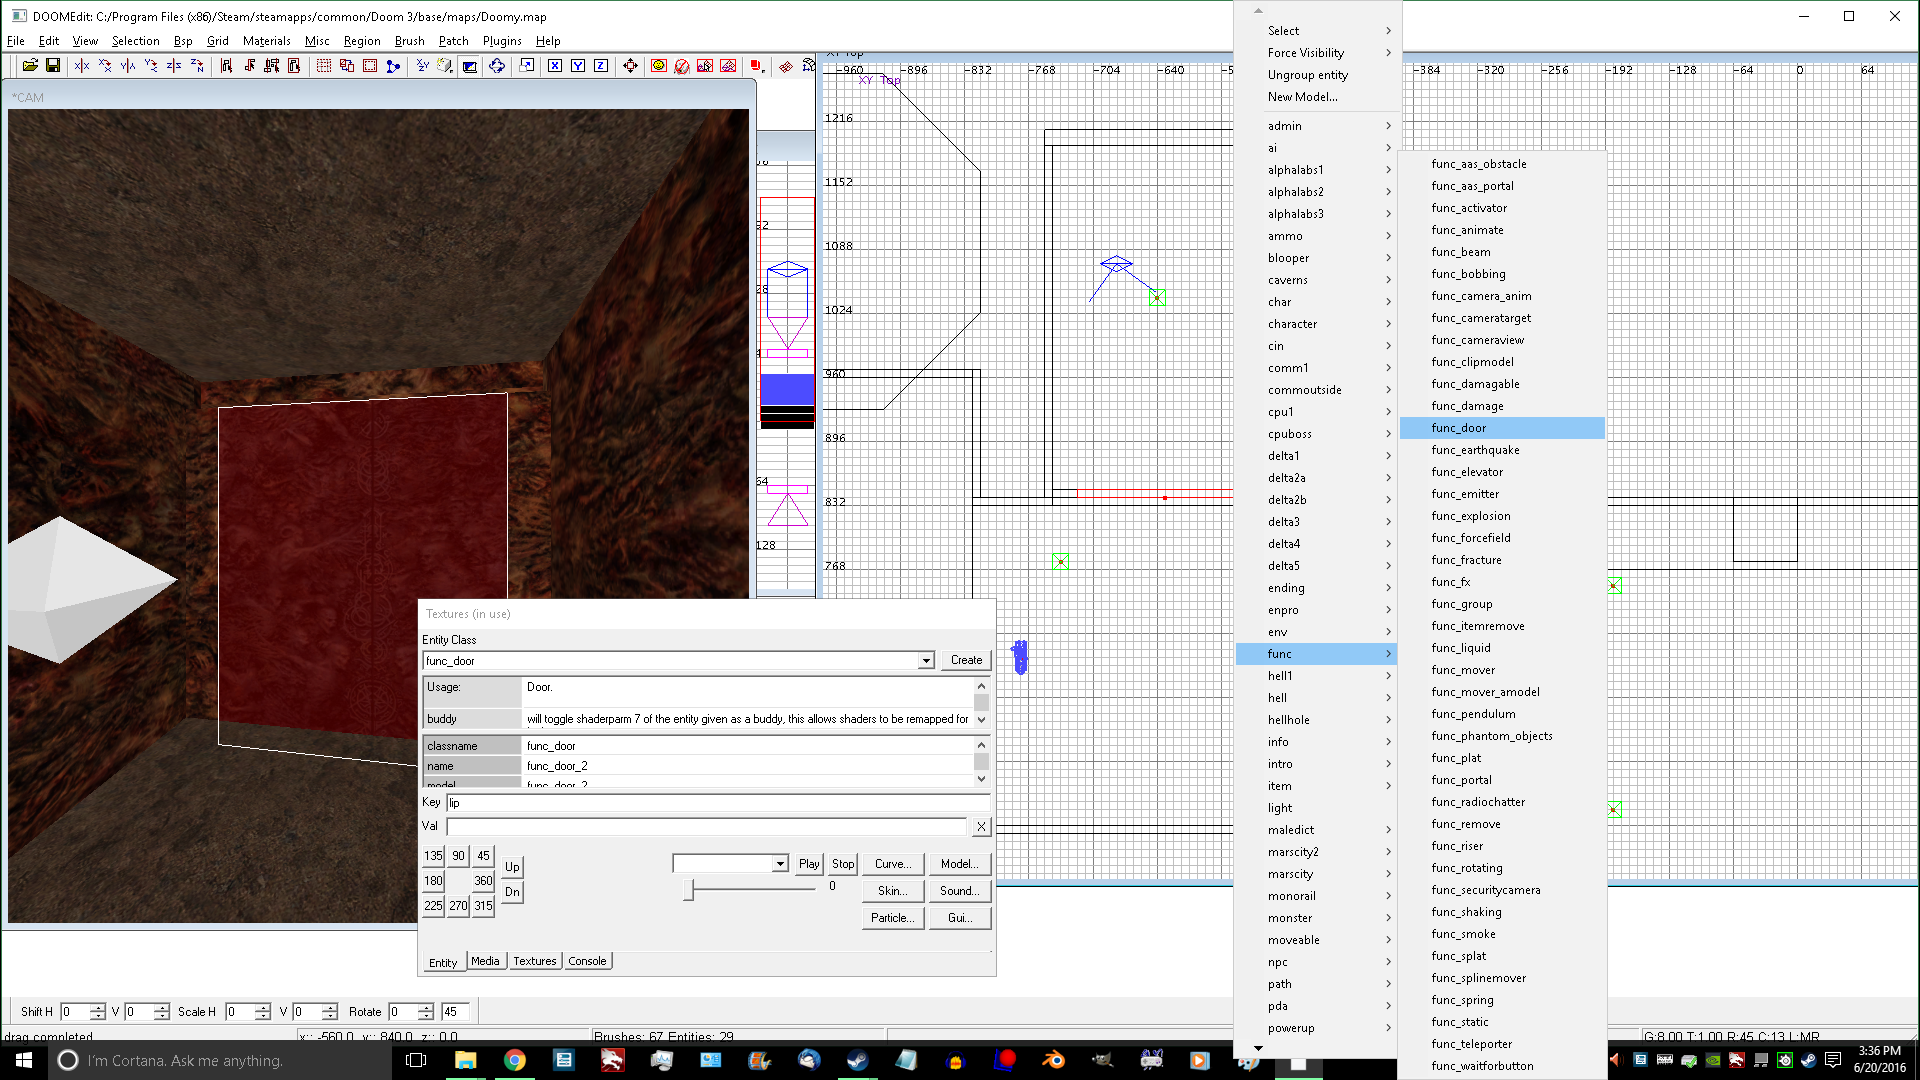Open the Entity Class dropdown
Image resolution: width=1920 pixels, height=1080 pixels.
coord(926,661)
